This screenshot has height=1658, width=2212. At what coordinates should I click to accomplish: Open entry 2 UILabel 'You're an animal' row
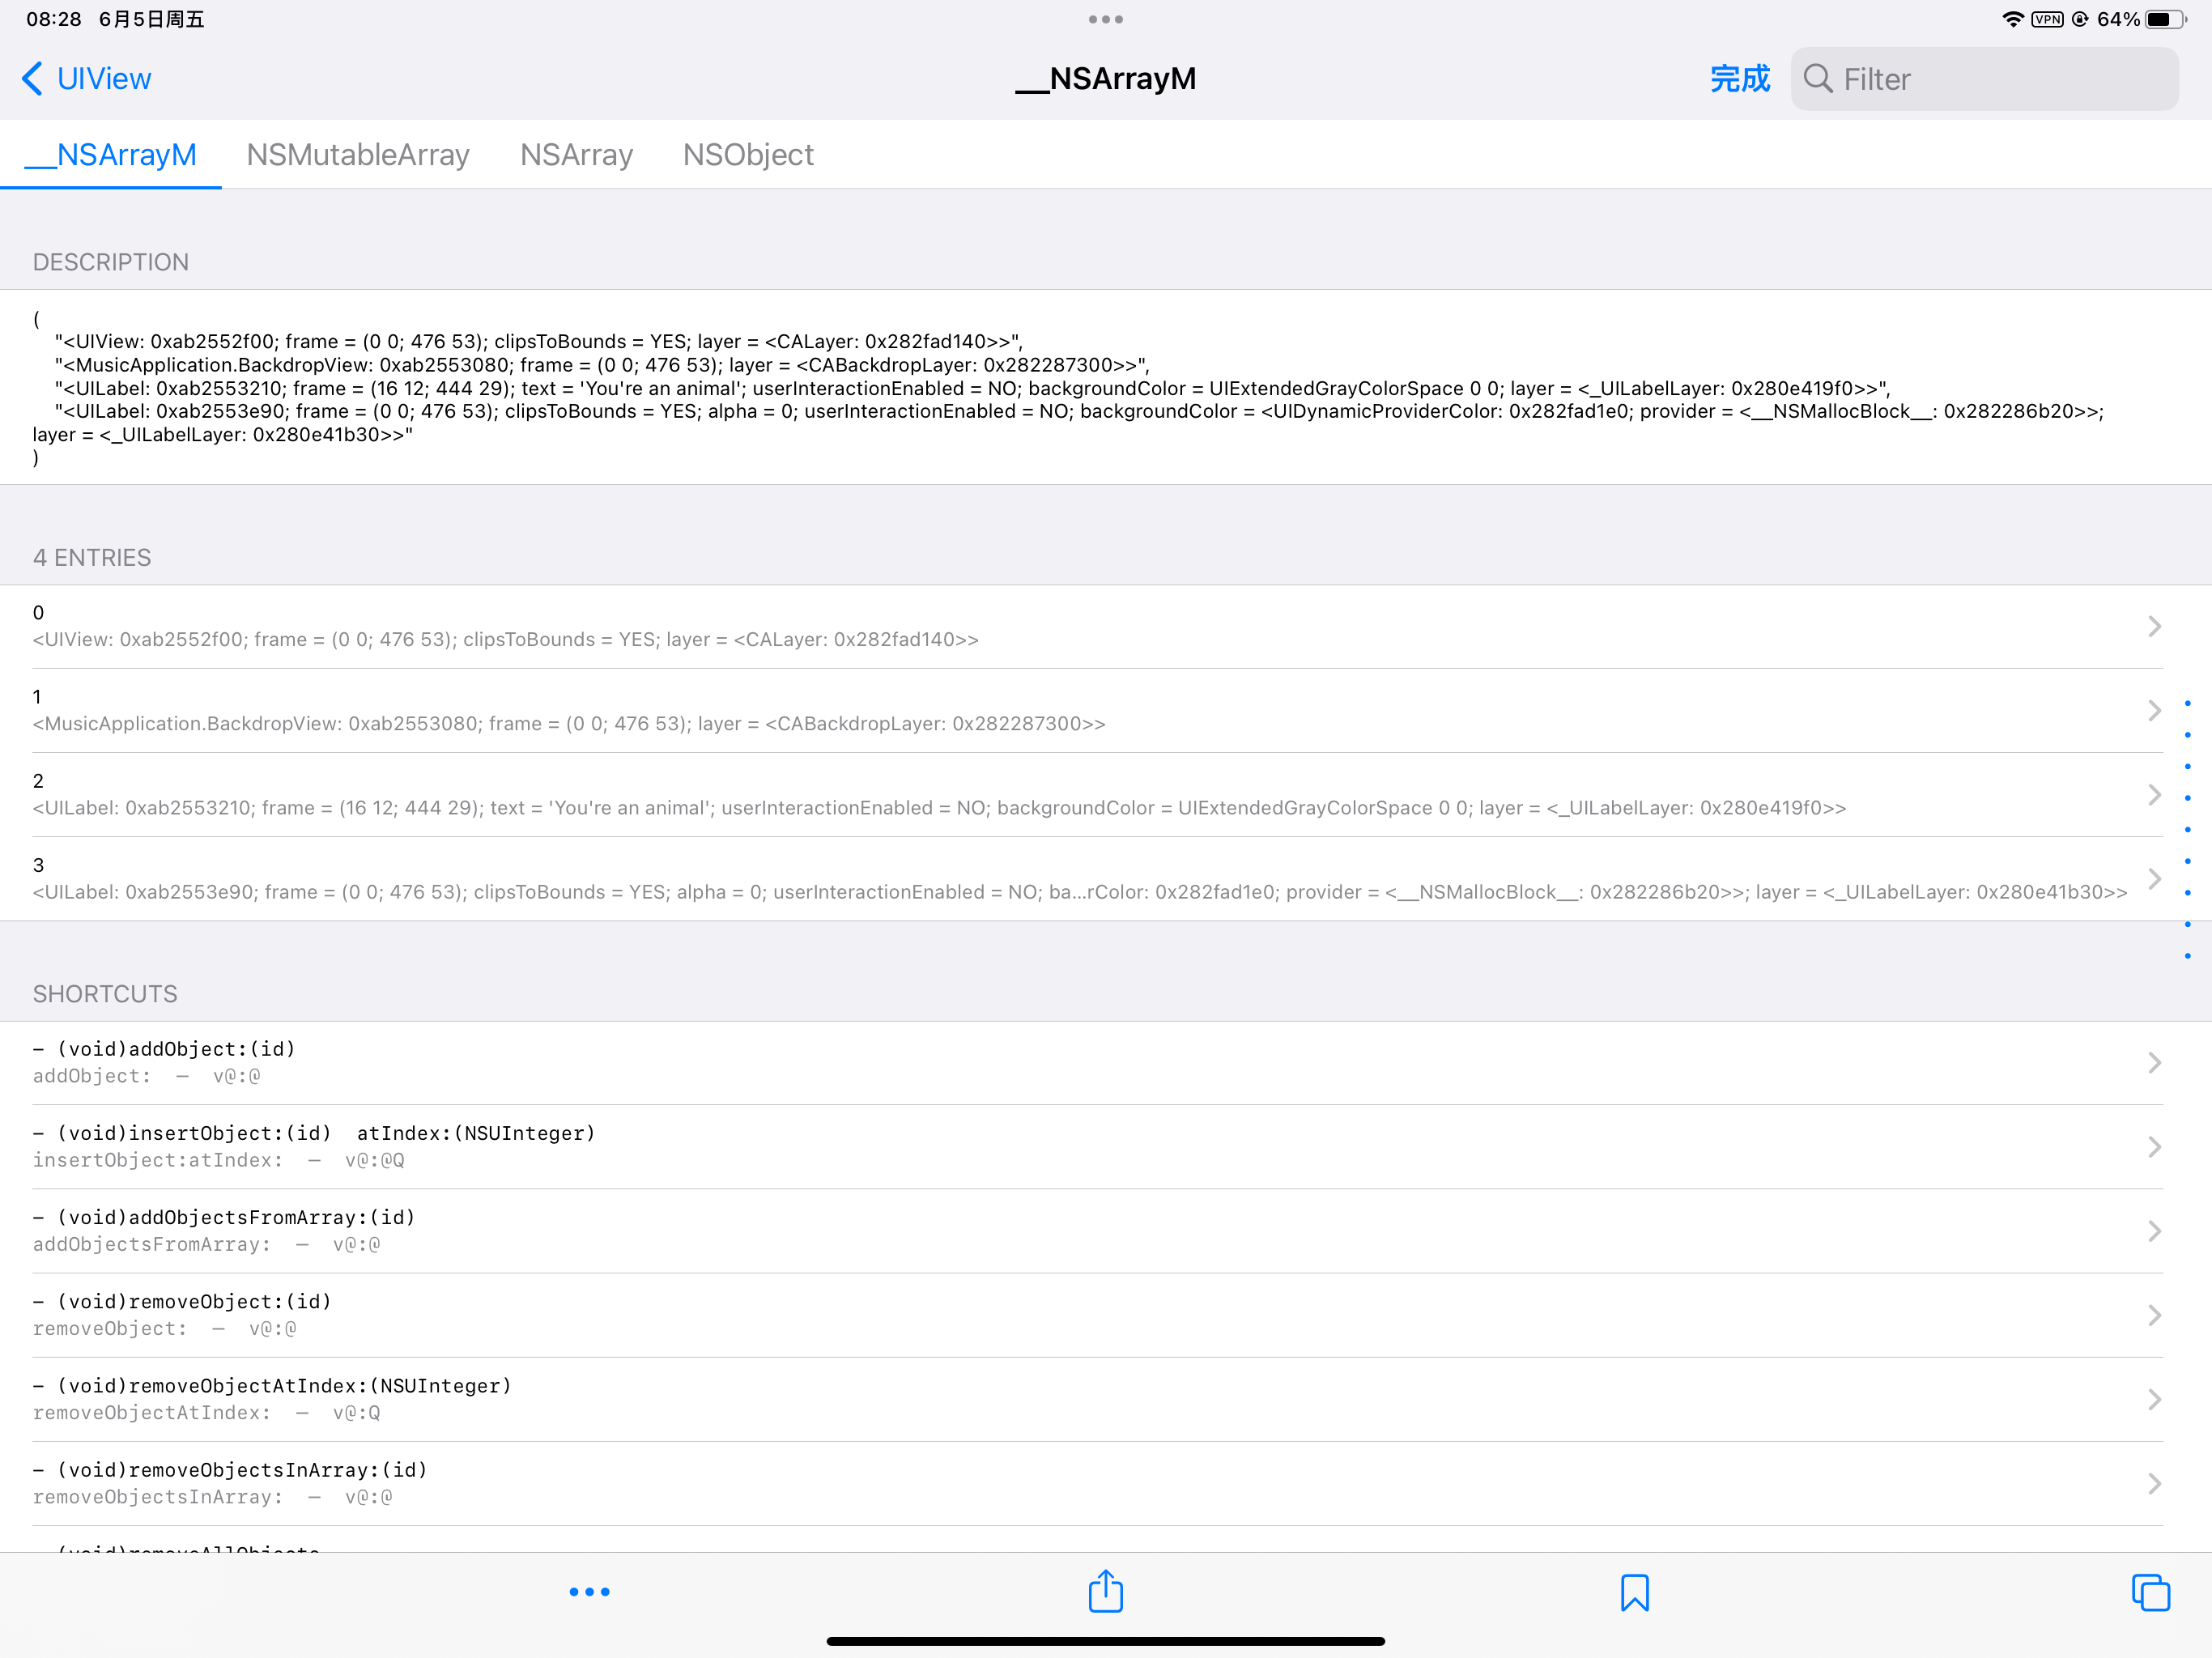pyautogui.click(x=1106, y=794)
